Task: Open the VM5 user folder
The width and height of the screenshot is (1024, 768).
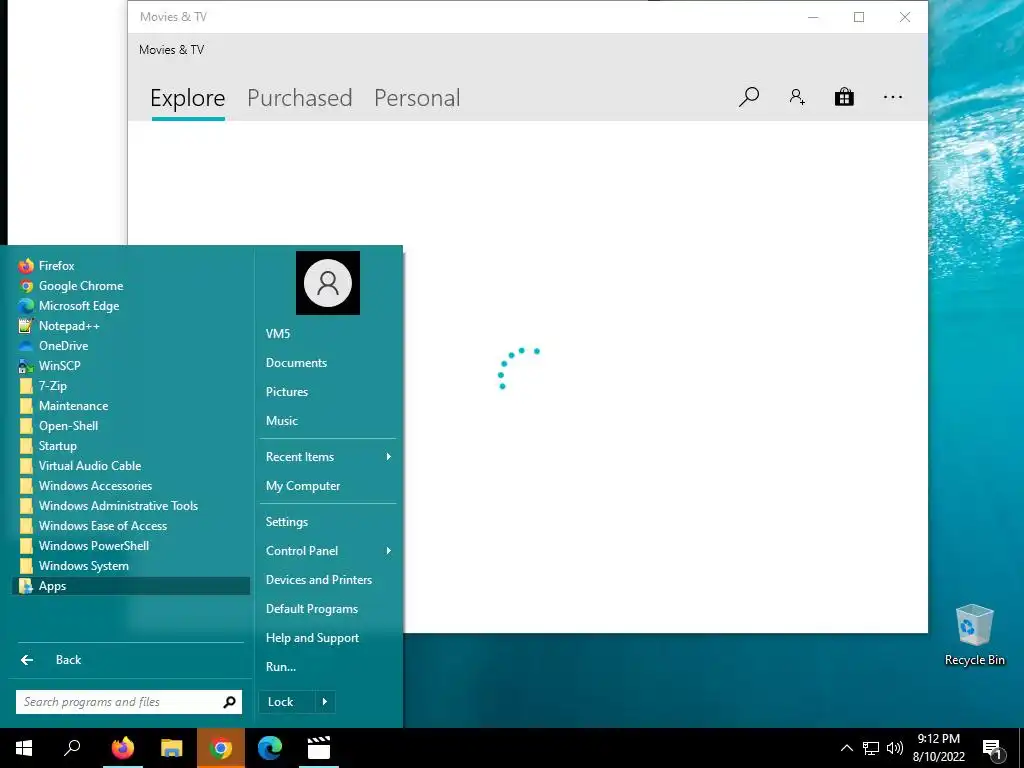Action: point(328,334)
